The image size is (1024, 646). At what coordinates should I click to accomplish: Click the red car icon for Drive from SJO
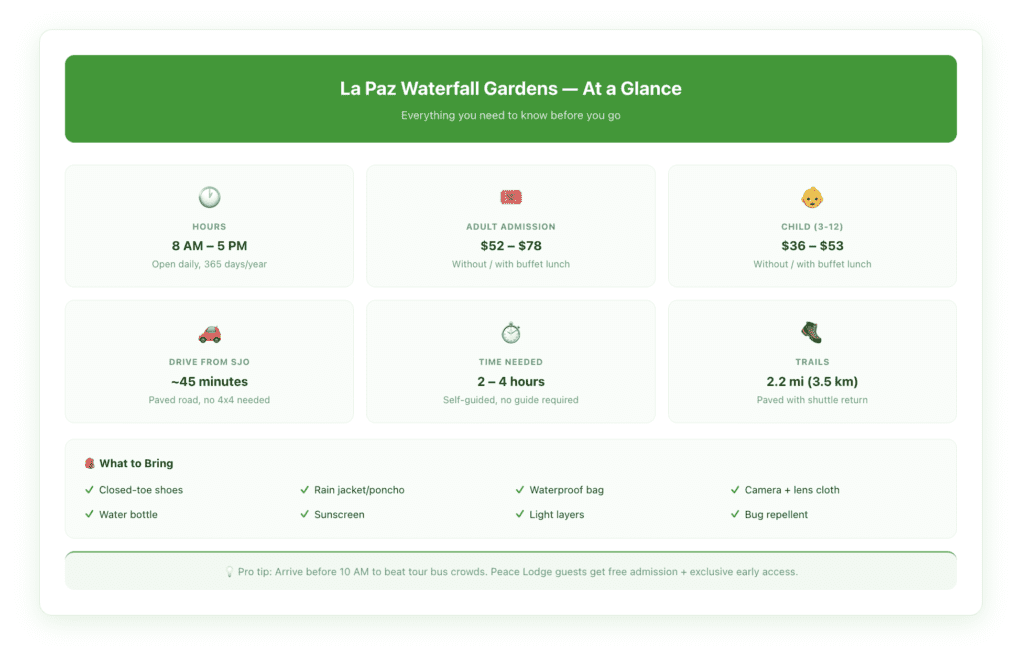(x=209, y=332)
